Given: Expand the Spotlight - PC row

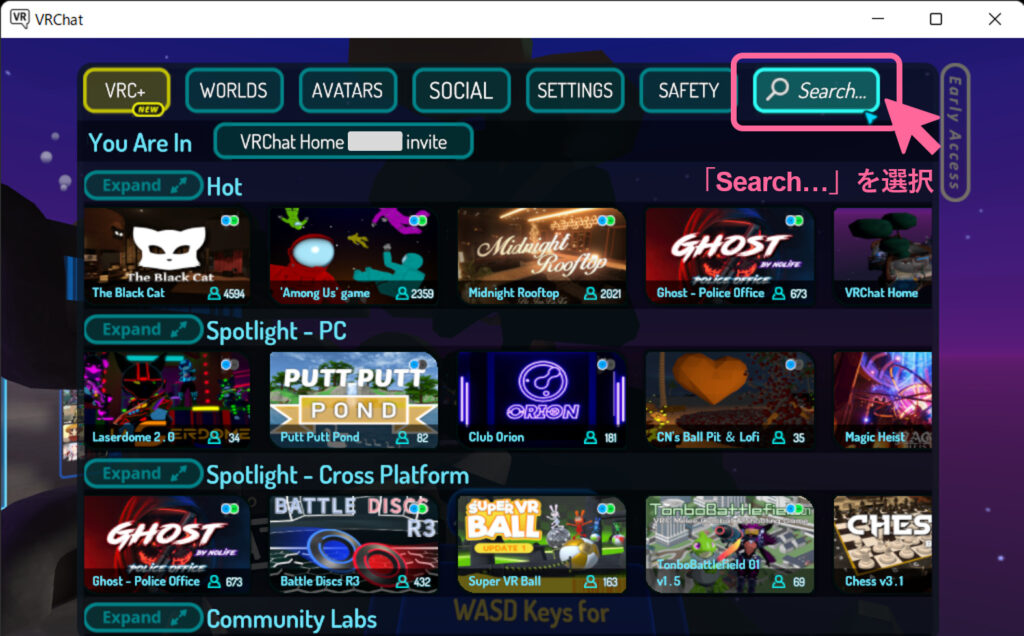Looking at the screenshot, I should (x=143, y=330).
